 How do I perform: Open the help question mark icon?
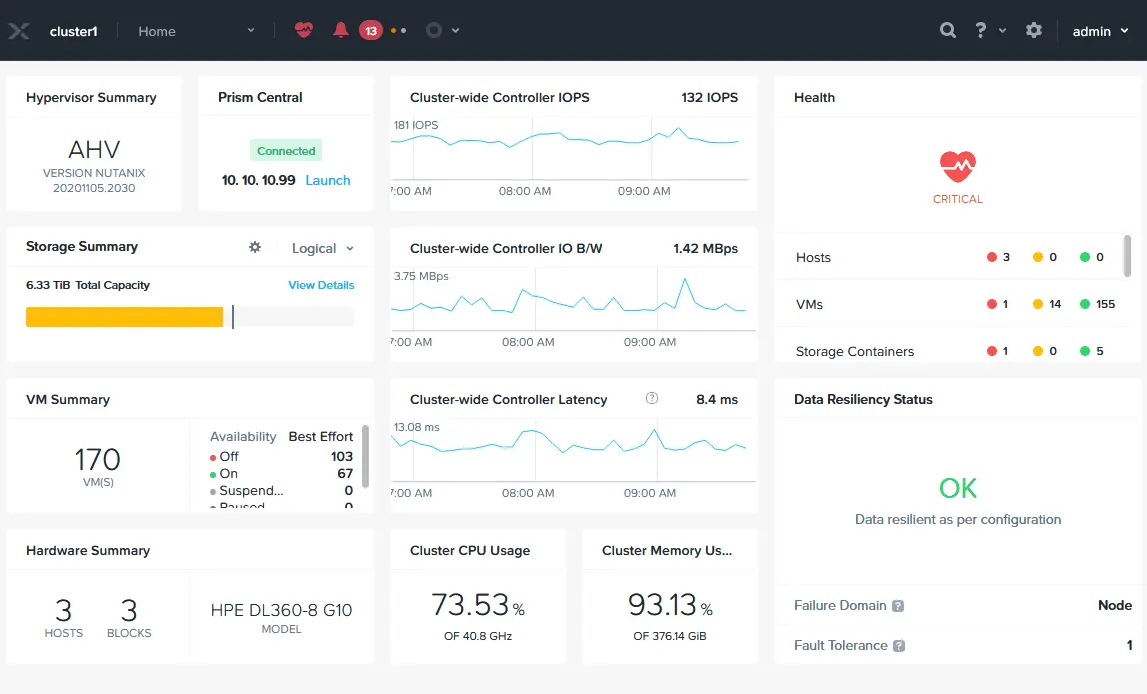coord(981,30)
